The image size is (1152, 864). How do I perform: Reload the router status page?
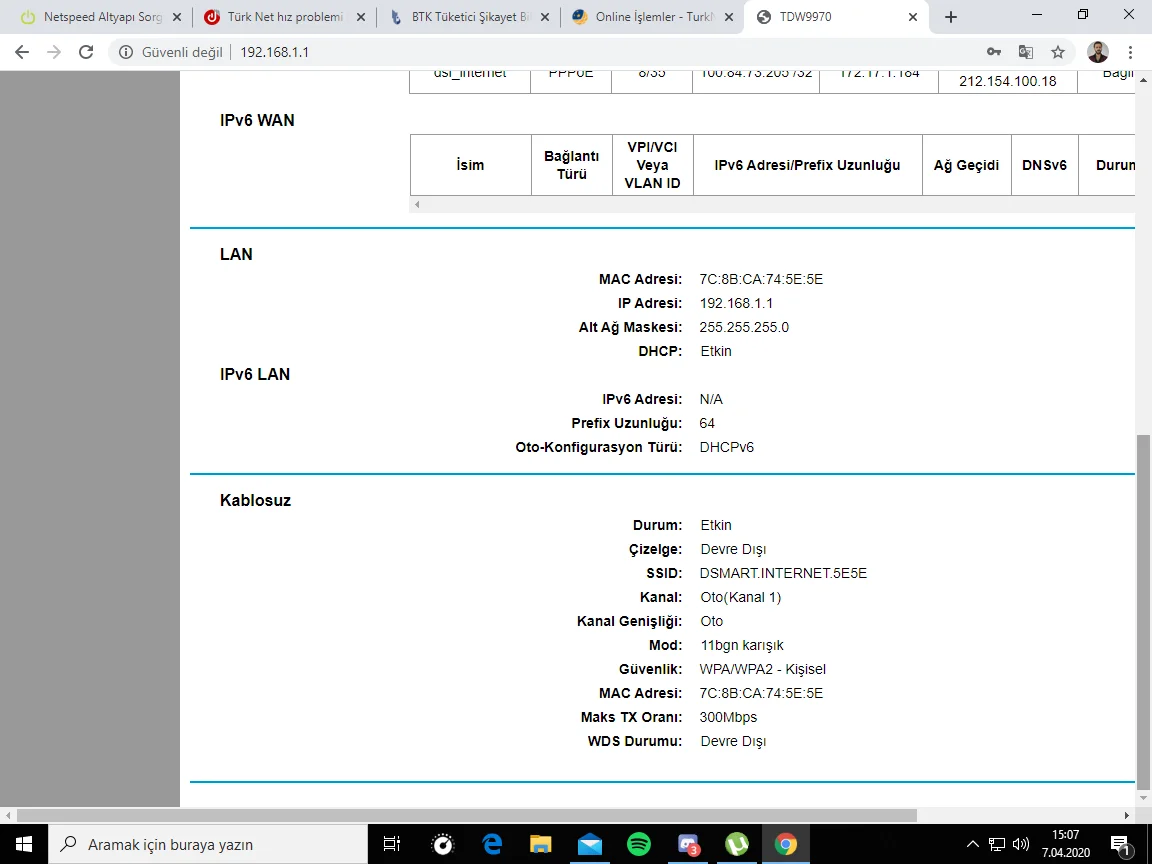tap(86, 52)
